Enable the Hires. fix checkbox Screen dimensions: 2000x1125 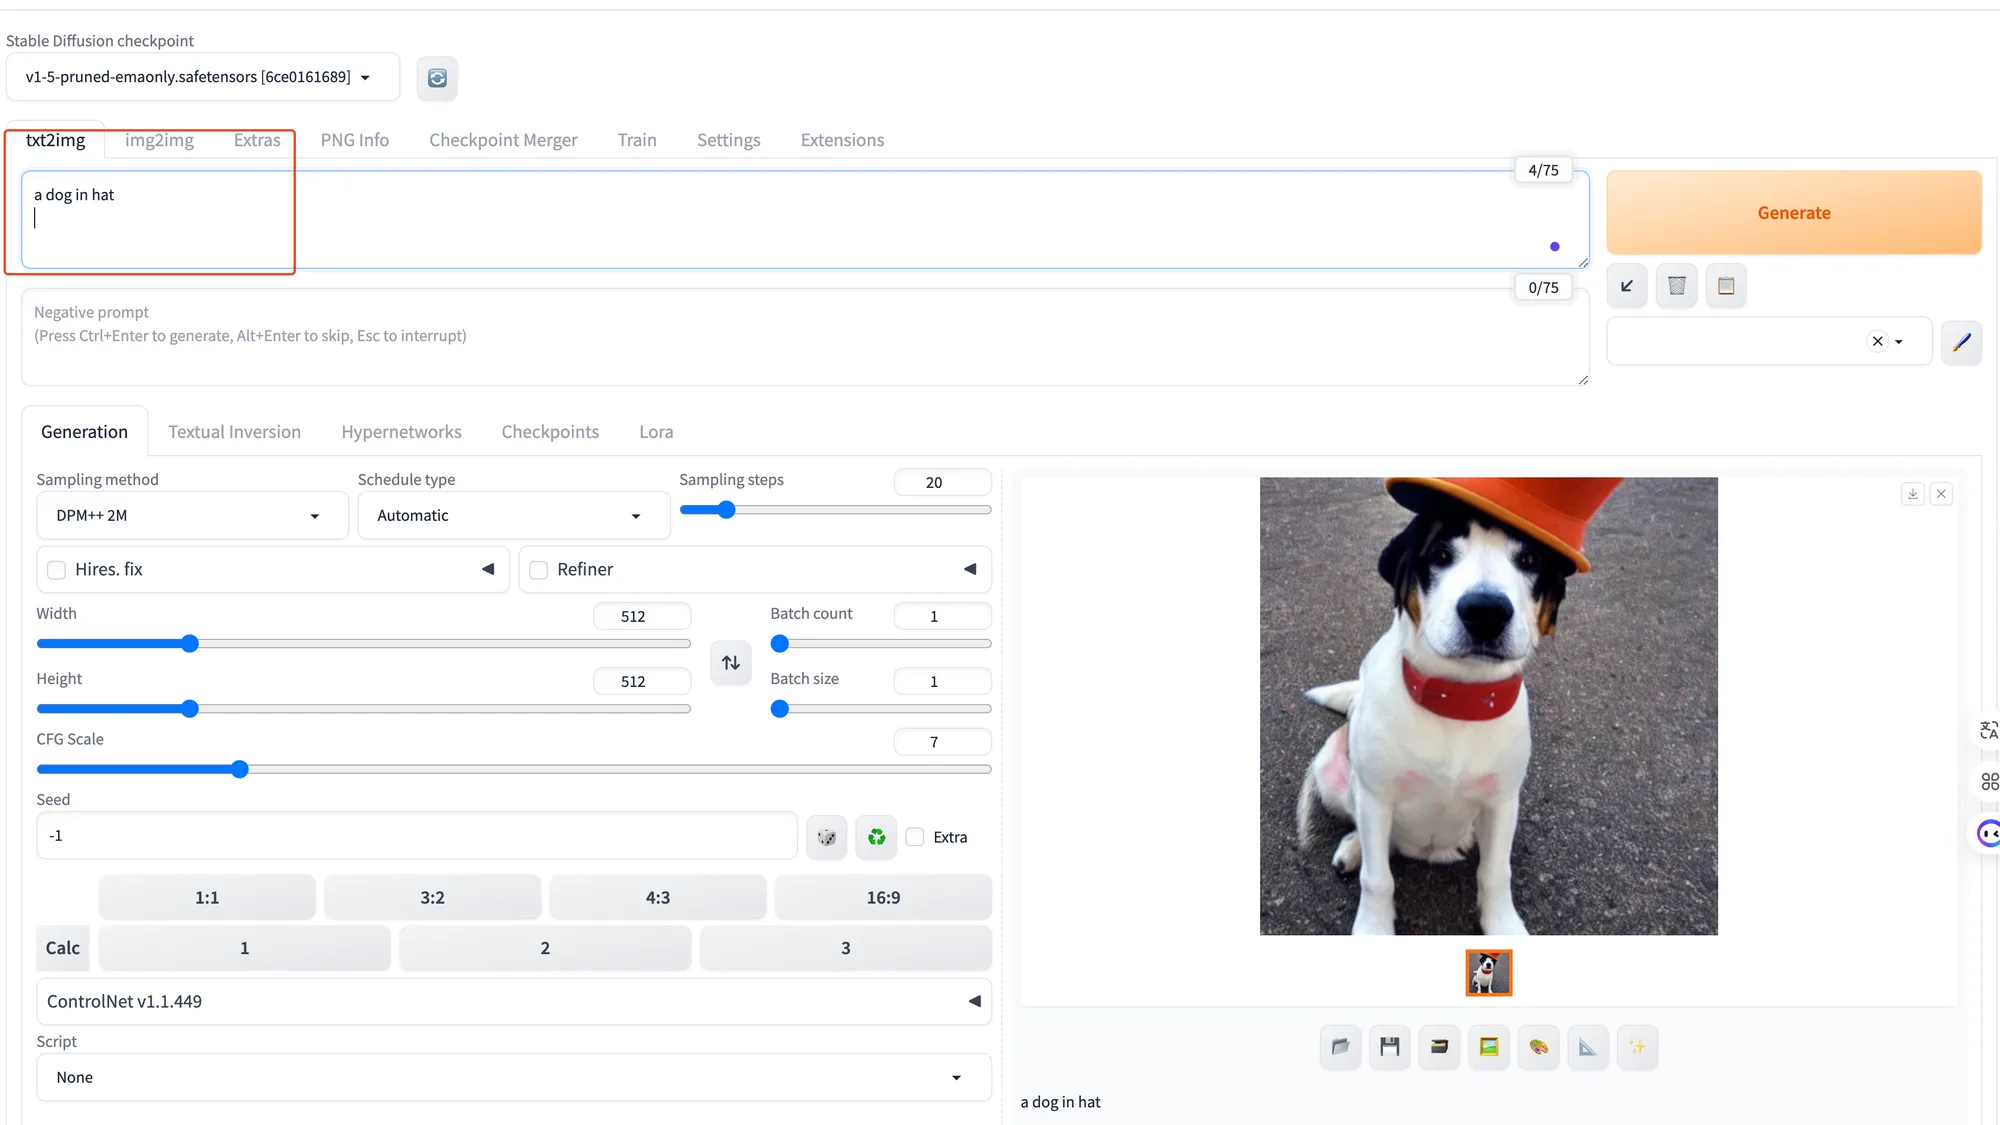pos(57,570)
